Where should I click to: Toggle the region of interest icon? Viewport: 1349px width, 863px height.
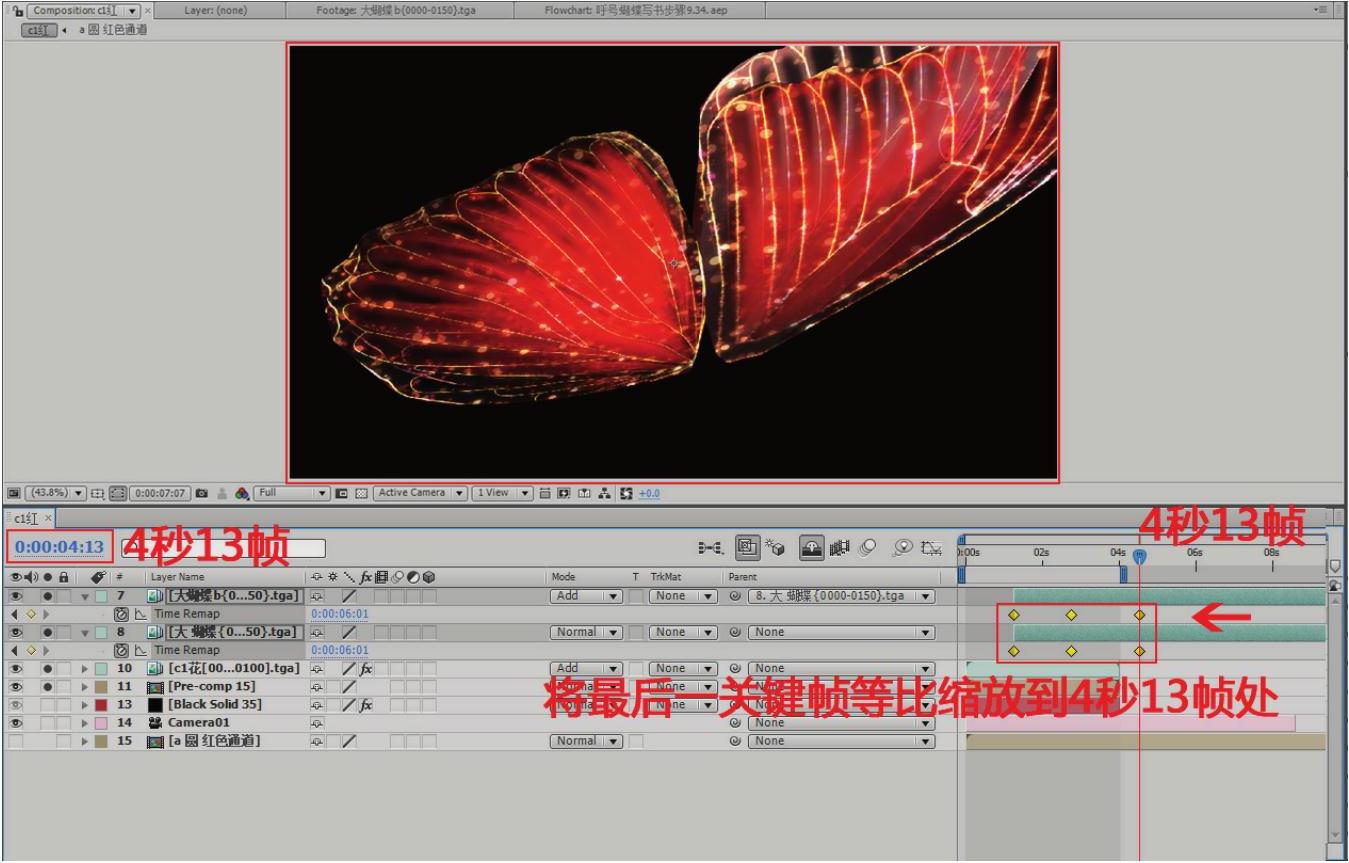tap(342, 493)
